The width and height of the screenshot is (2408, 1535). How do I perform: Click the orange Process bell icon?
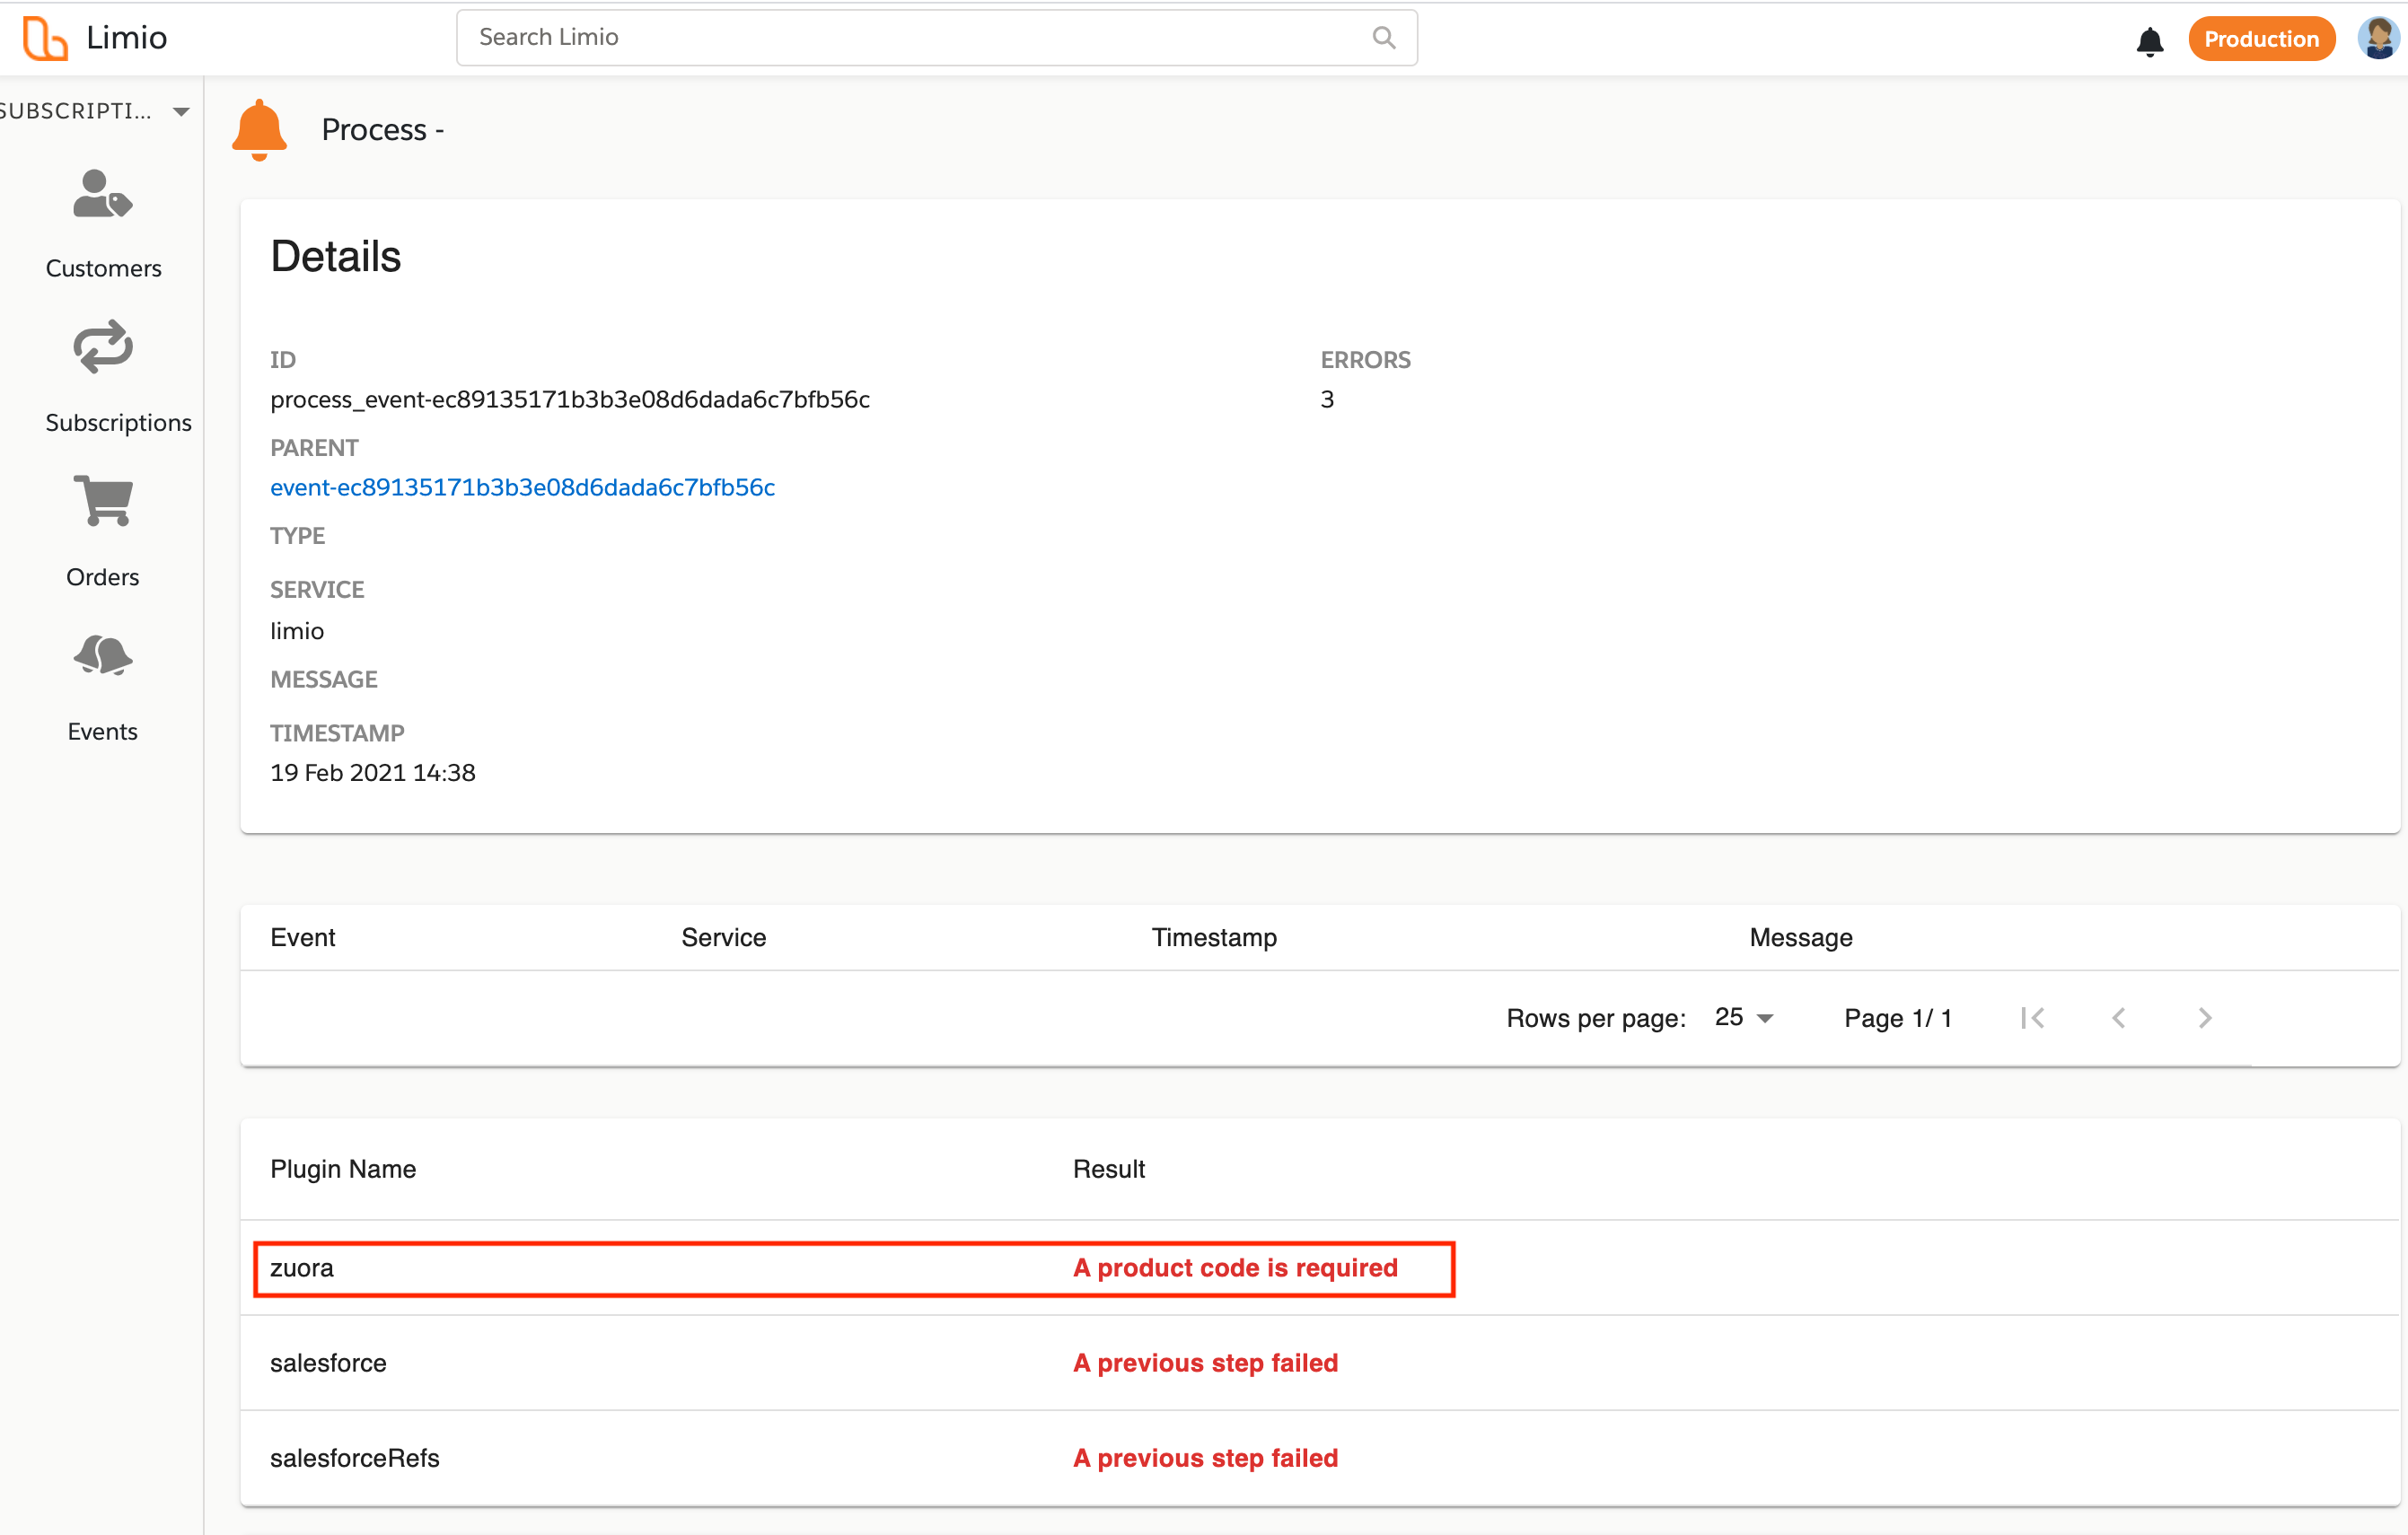(259, 130)
